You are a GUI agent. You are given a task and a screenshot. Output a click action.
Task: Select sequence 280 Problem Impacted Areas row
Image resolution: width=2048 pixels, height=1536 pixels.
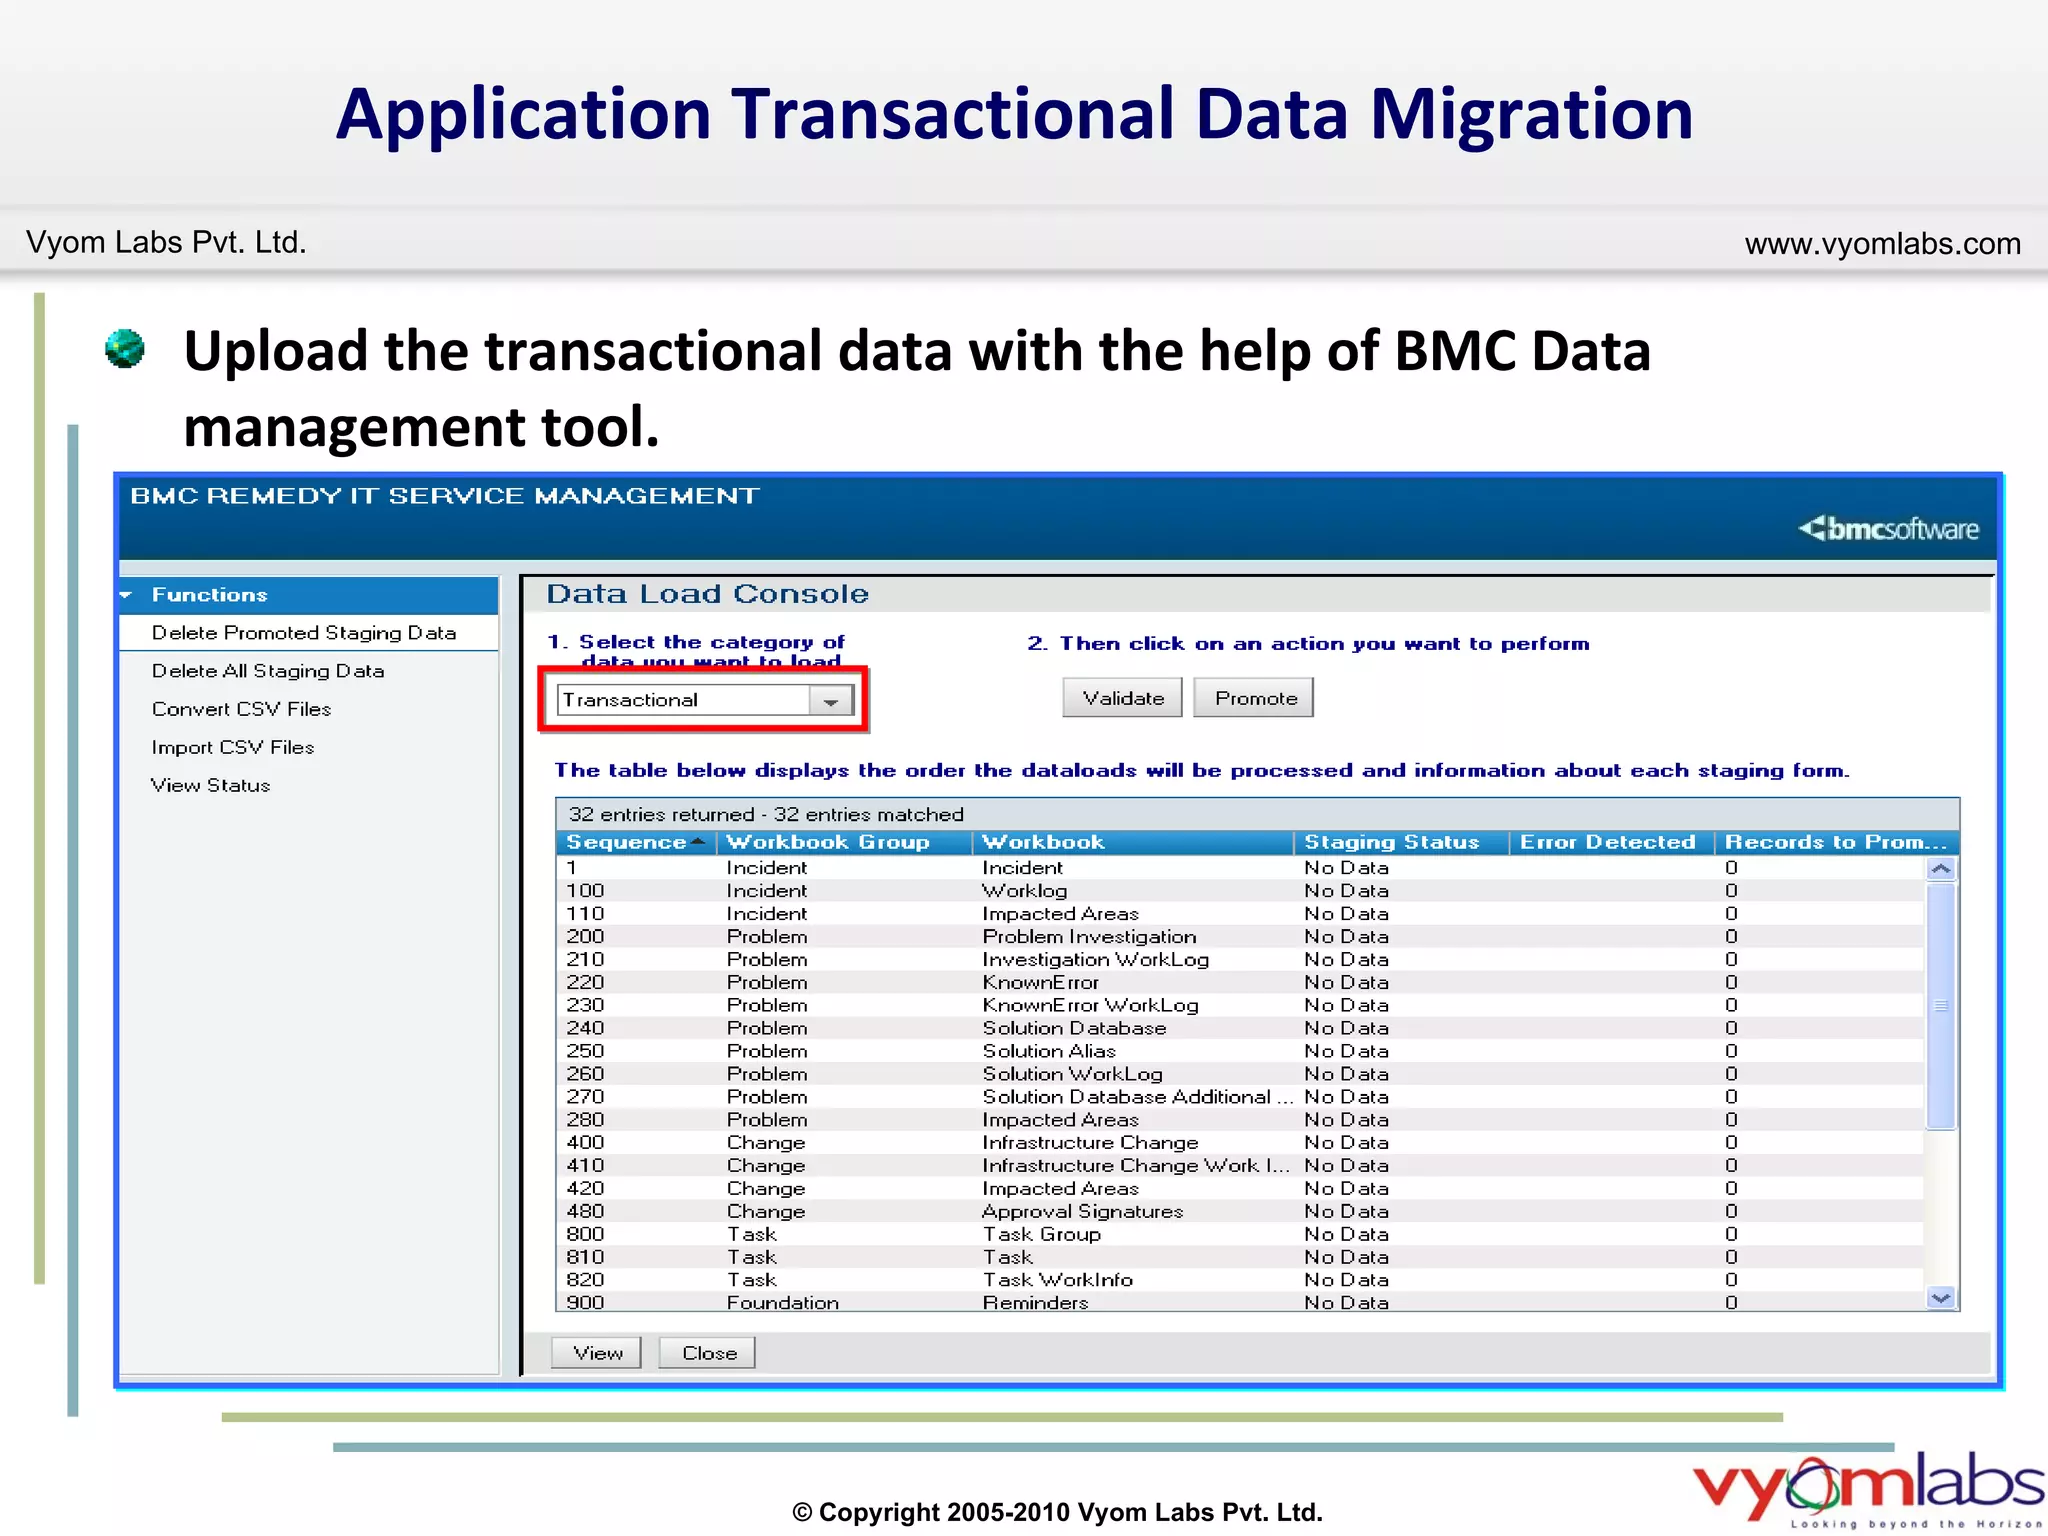(1240, 1120)
